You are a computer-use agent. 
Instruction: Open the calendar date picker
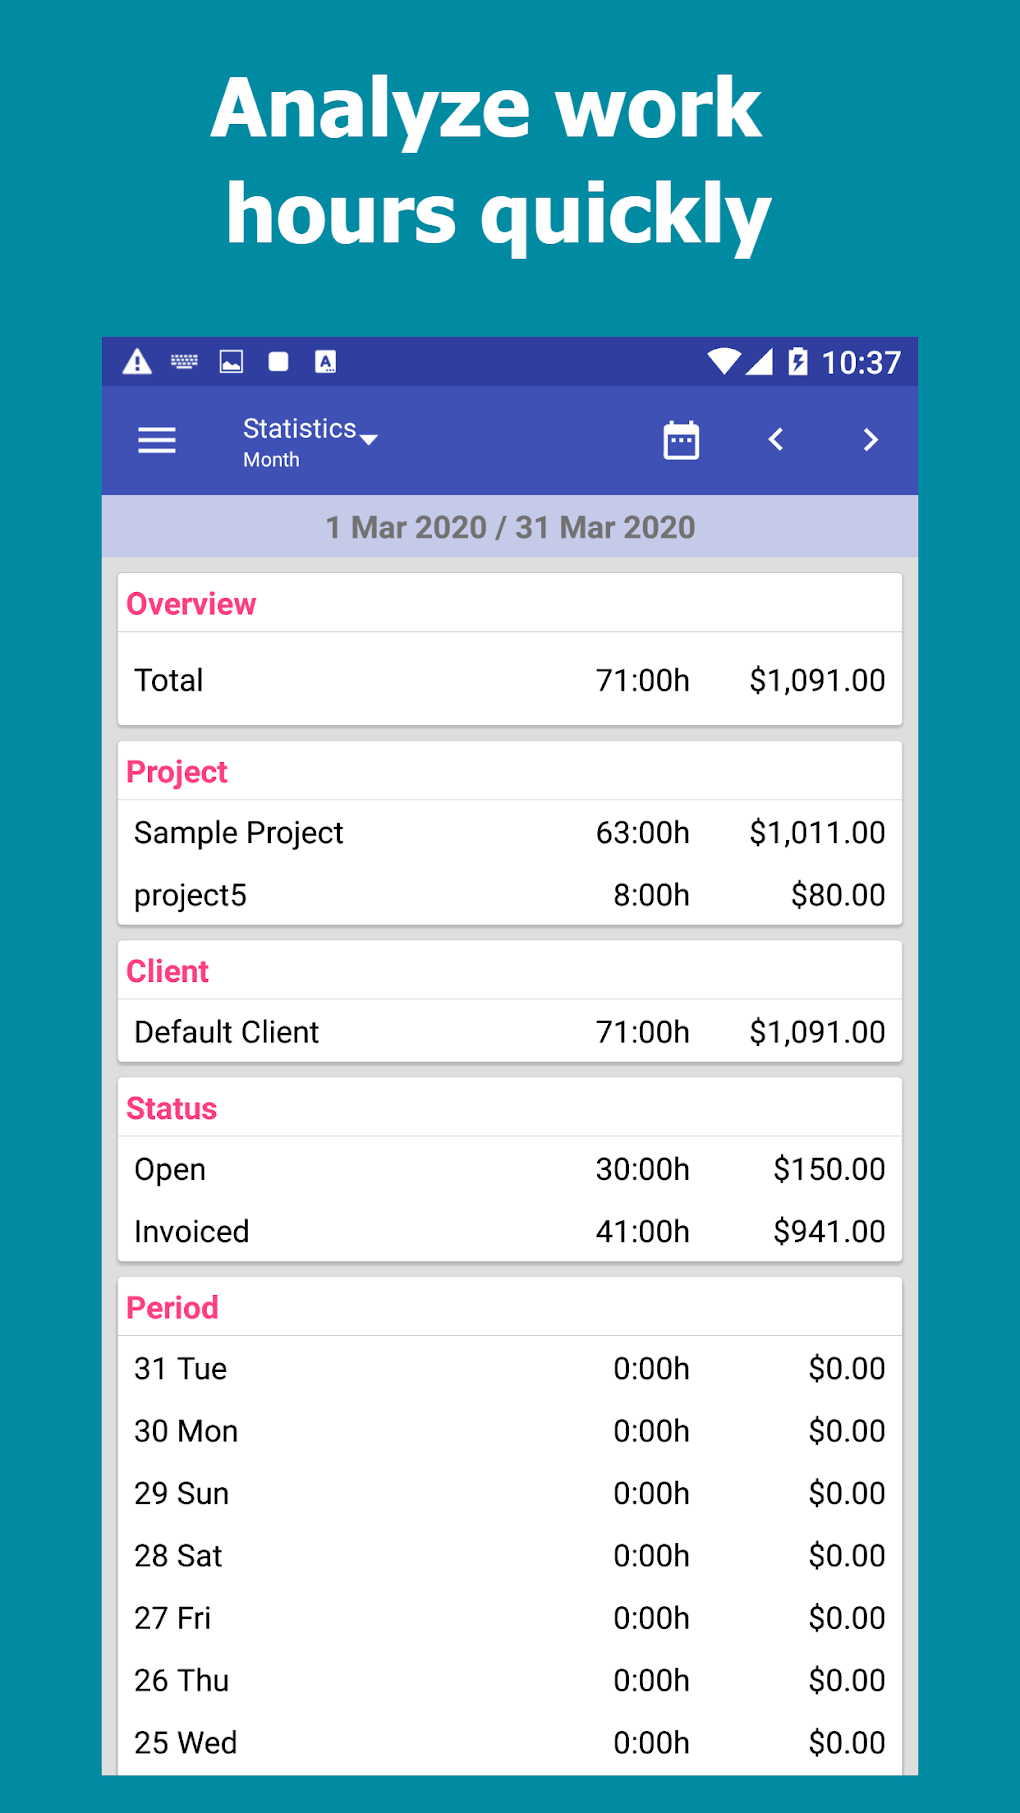(x=679, y=440)
